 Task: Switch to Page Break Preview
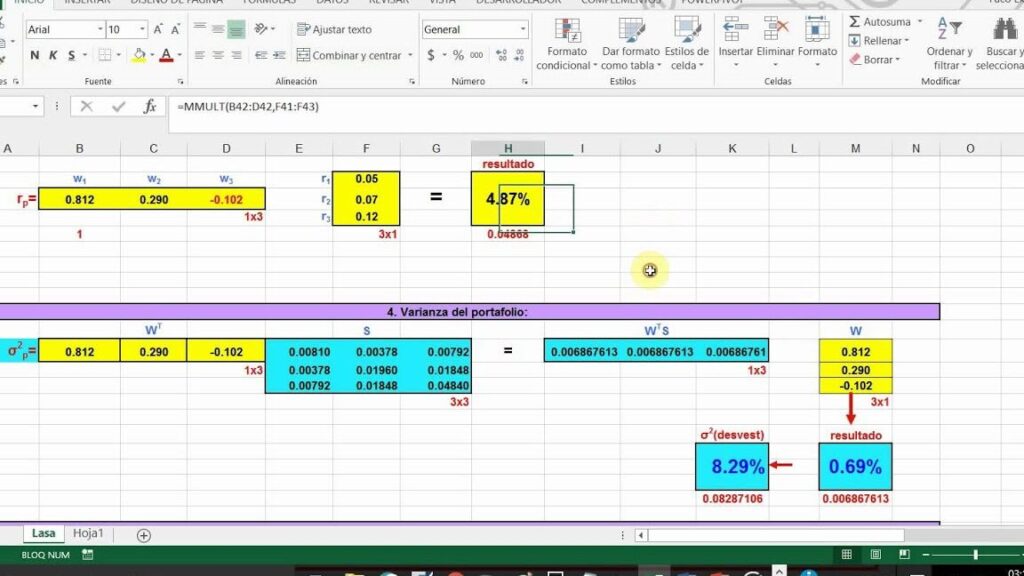pos(904,554)
